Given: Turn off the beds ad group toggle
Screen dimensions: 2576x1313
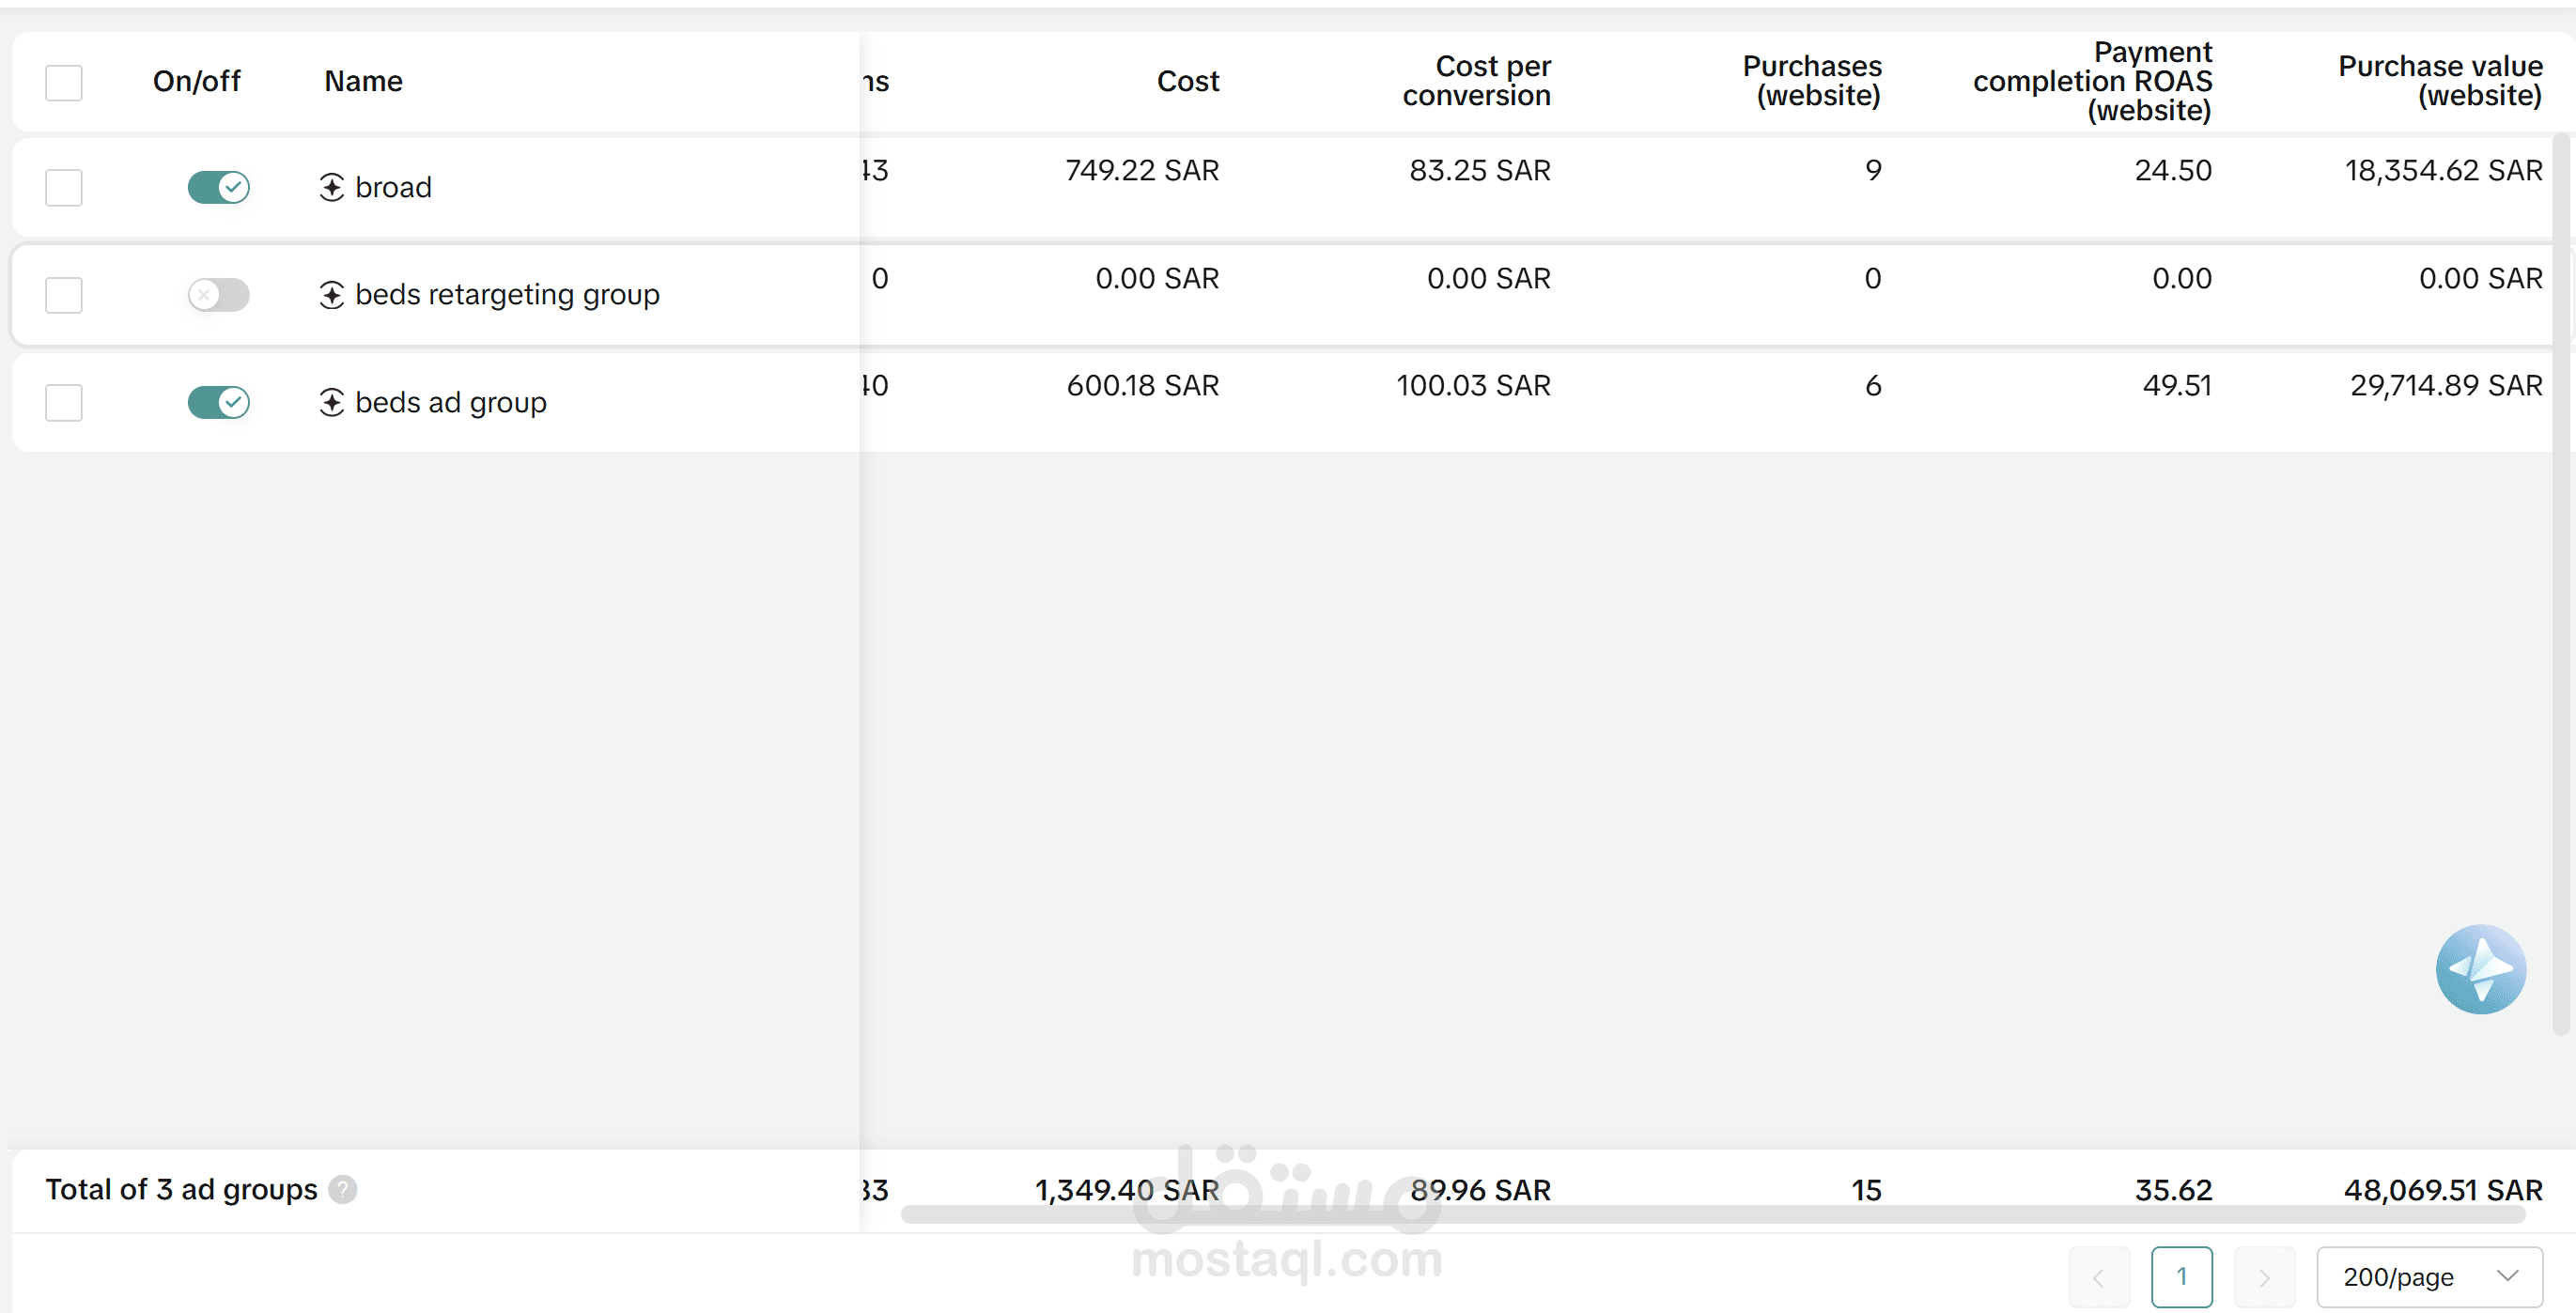Looking at the screenshot, I should tap(218, 402).
